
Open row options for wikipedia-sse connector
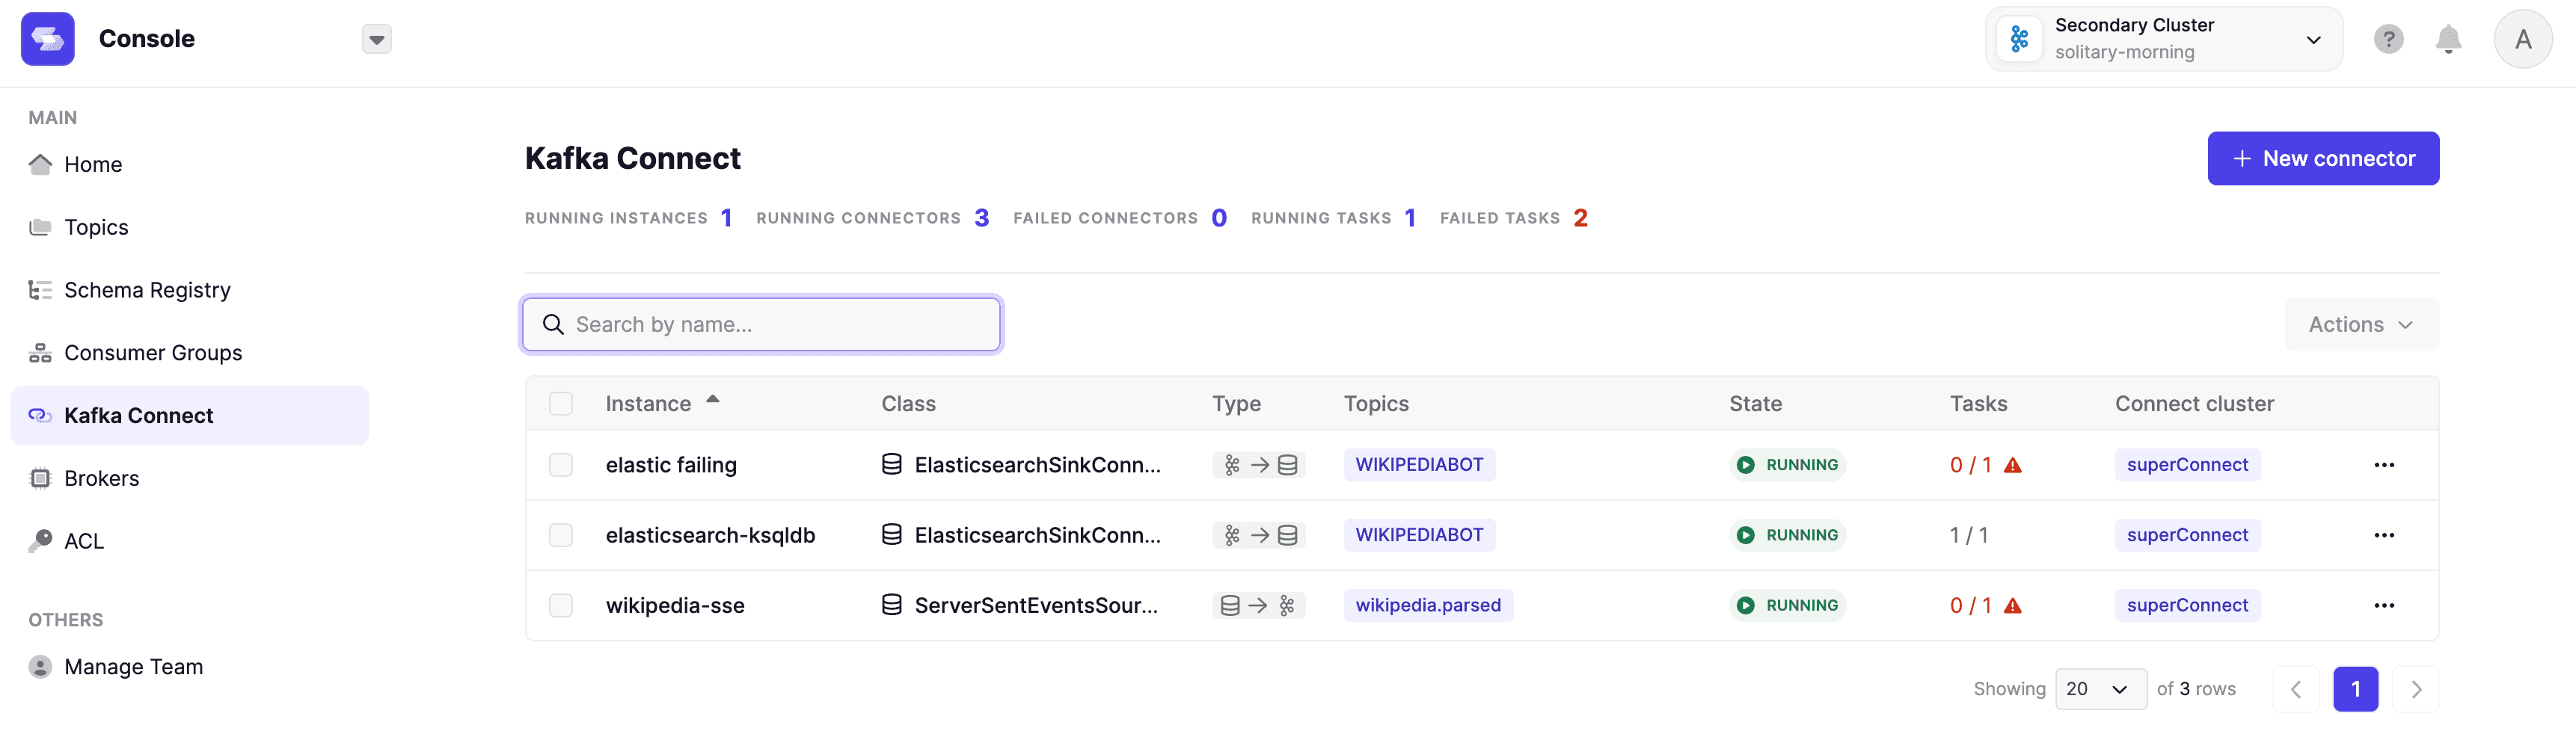click(2383, 605)
